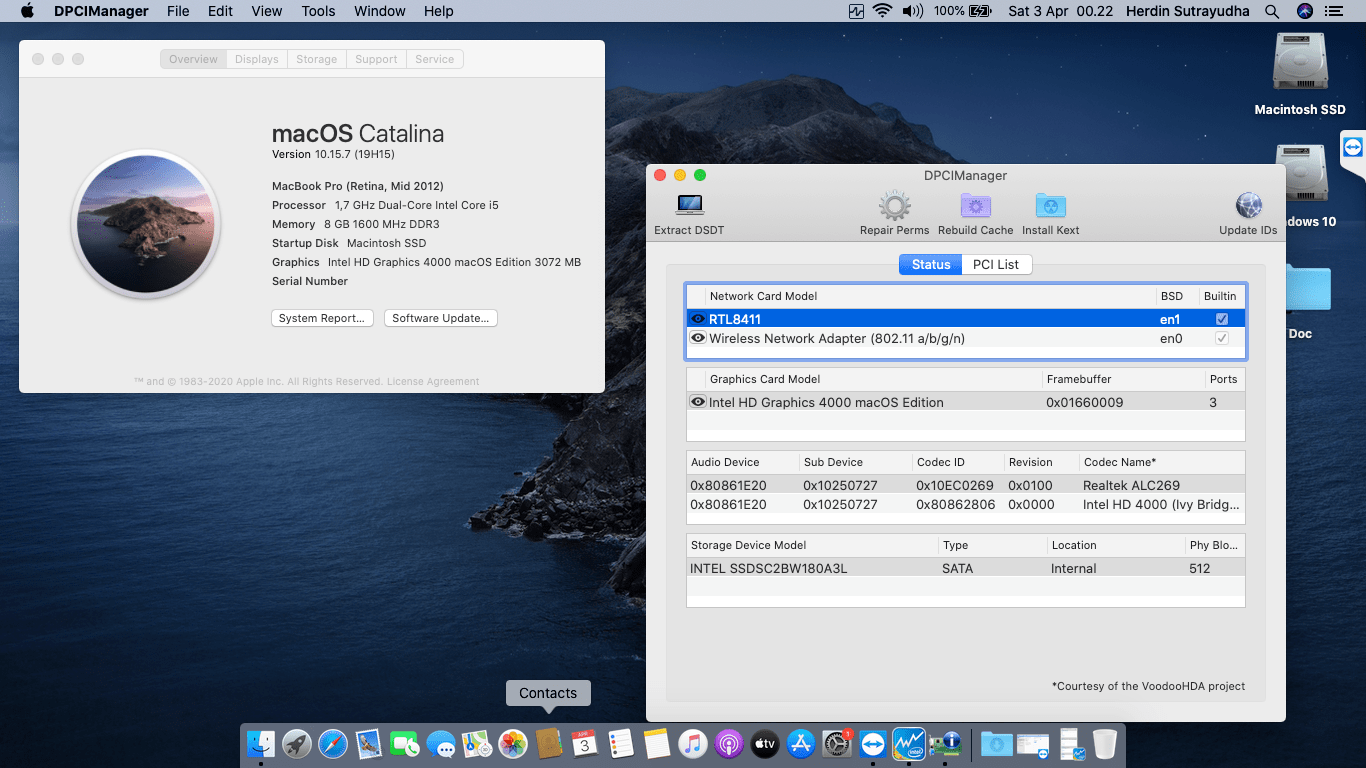Open Spotlight search in the menu bar
Image resolution: width=1366 pixels, height=768 pixels.
click(x=1272, y=11)
